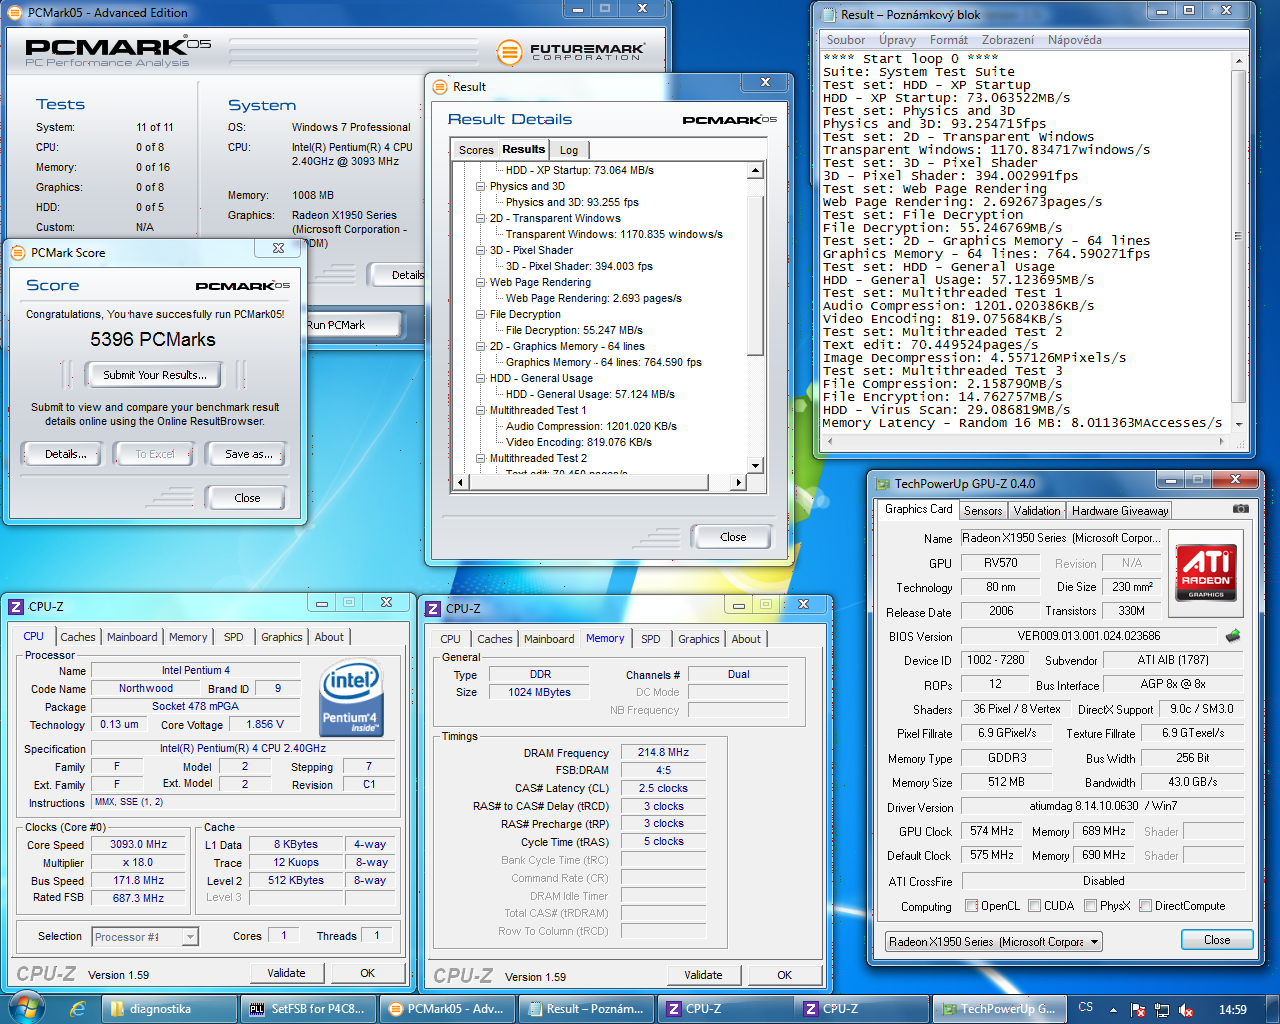Viewport: 1280px width, 1024px height.
Task: Click the Run PCMark button
Action: [x=351, y=325]
